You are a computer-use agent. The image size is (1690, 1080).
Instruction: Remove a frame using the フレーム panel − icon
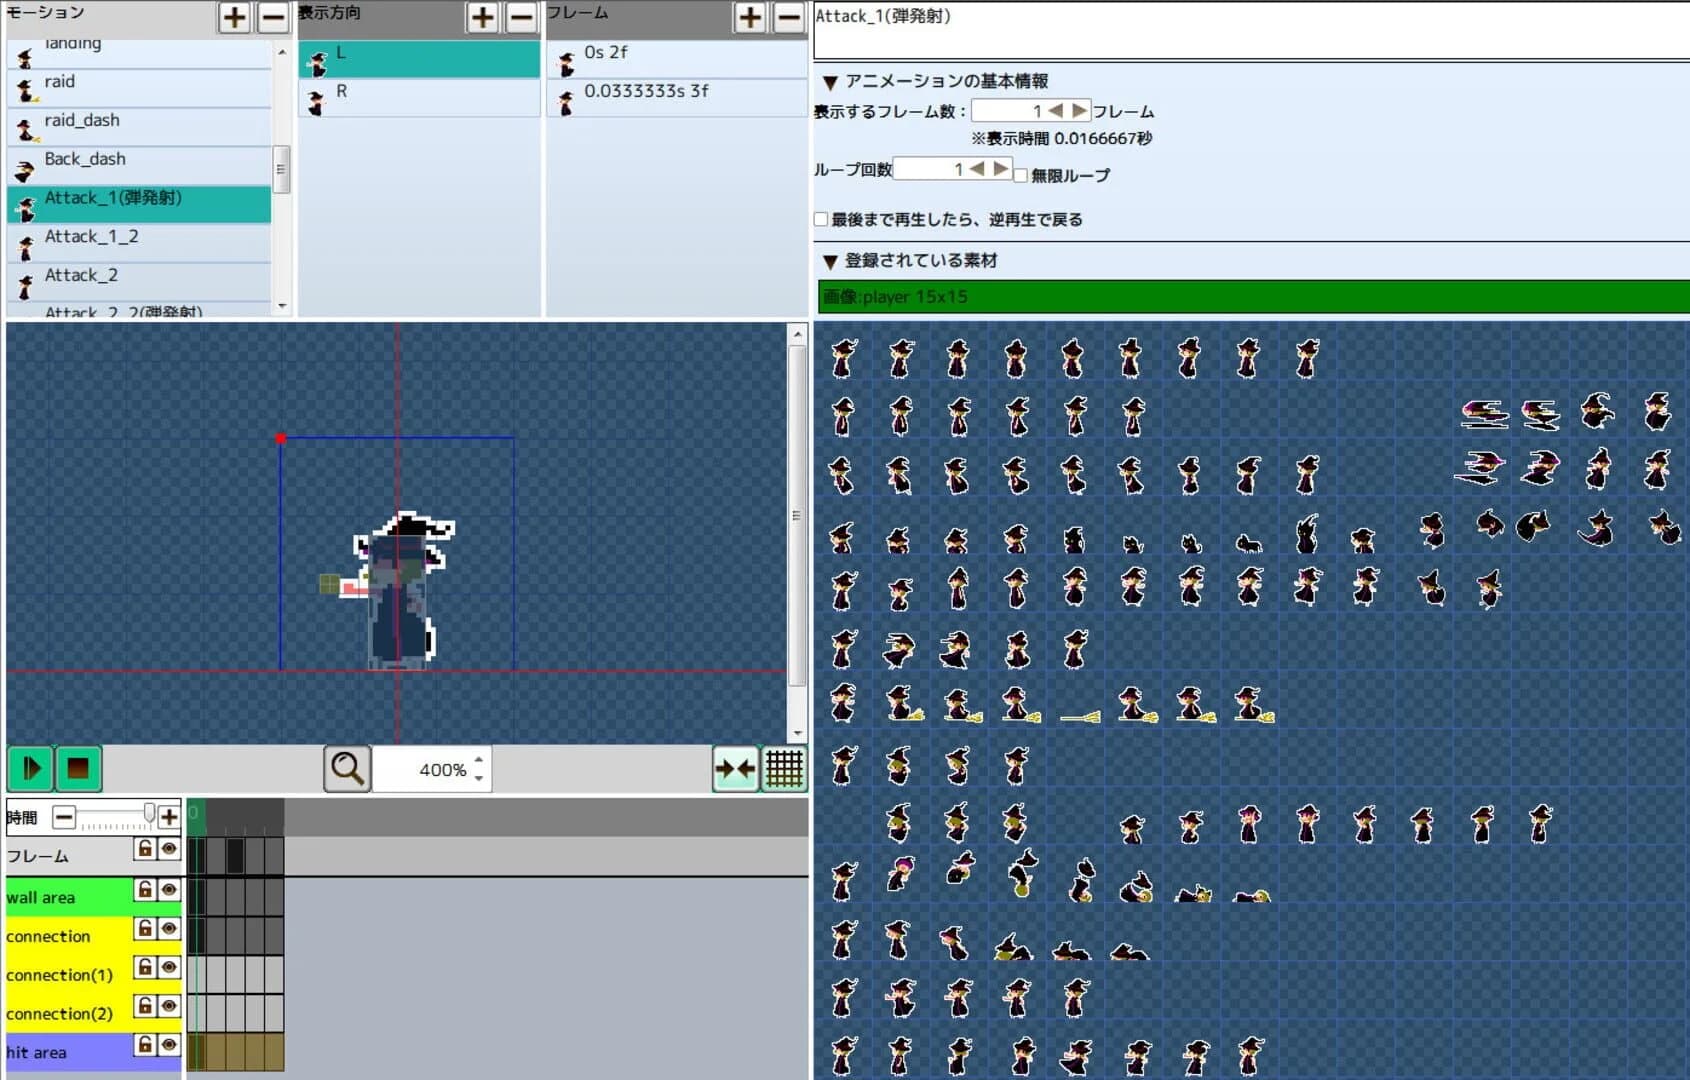click(787, 17)
